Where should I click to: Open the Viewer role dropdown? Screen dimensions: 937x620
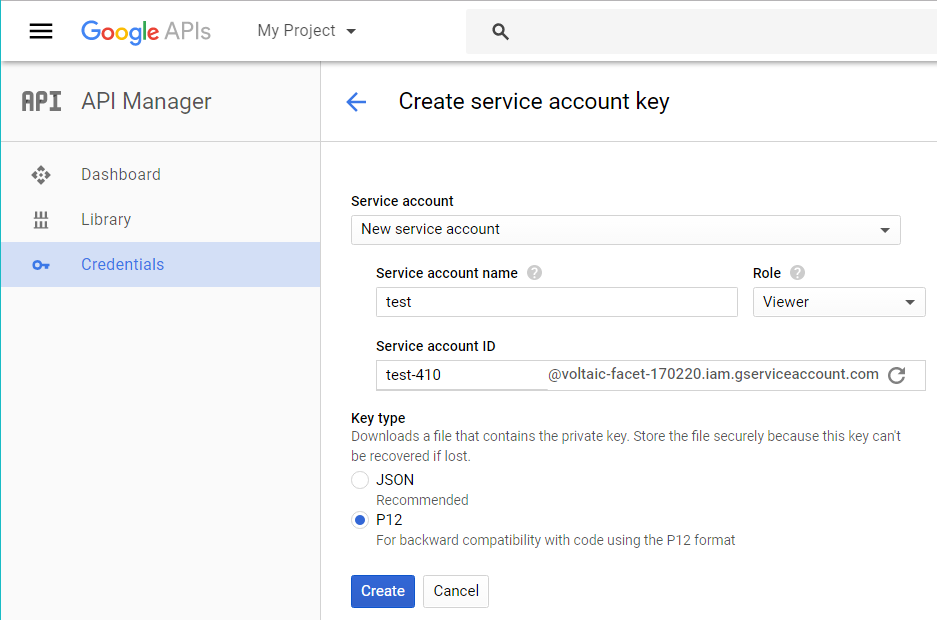(838, 302)
